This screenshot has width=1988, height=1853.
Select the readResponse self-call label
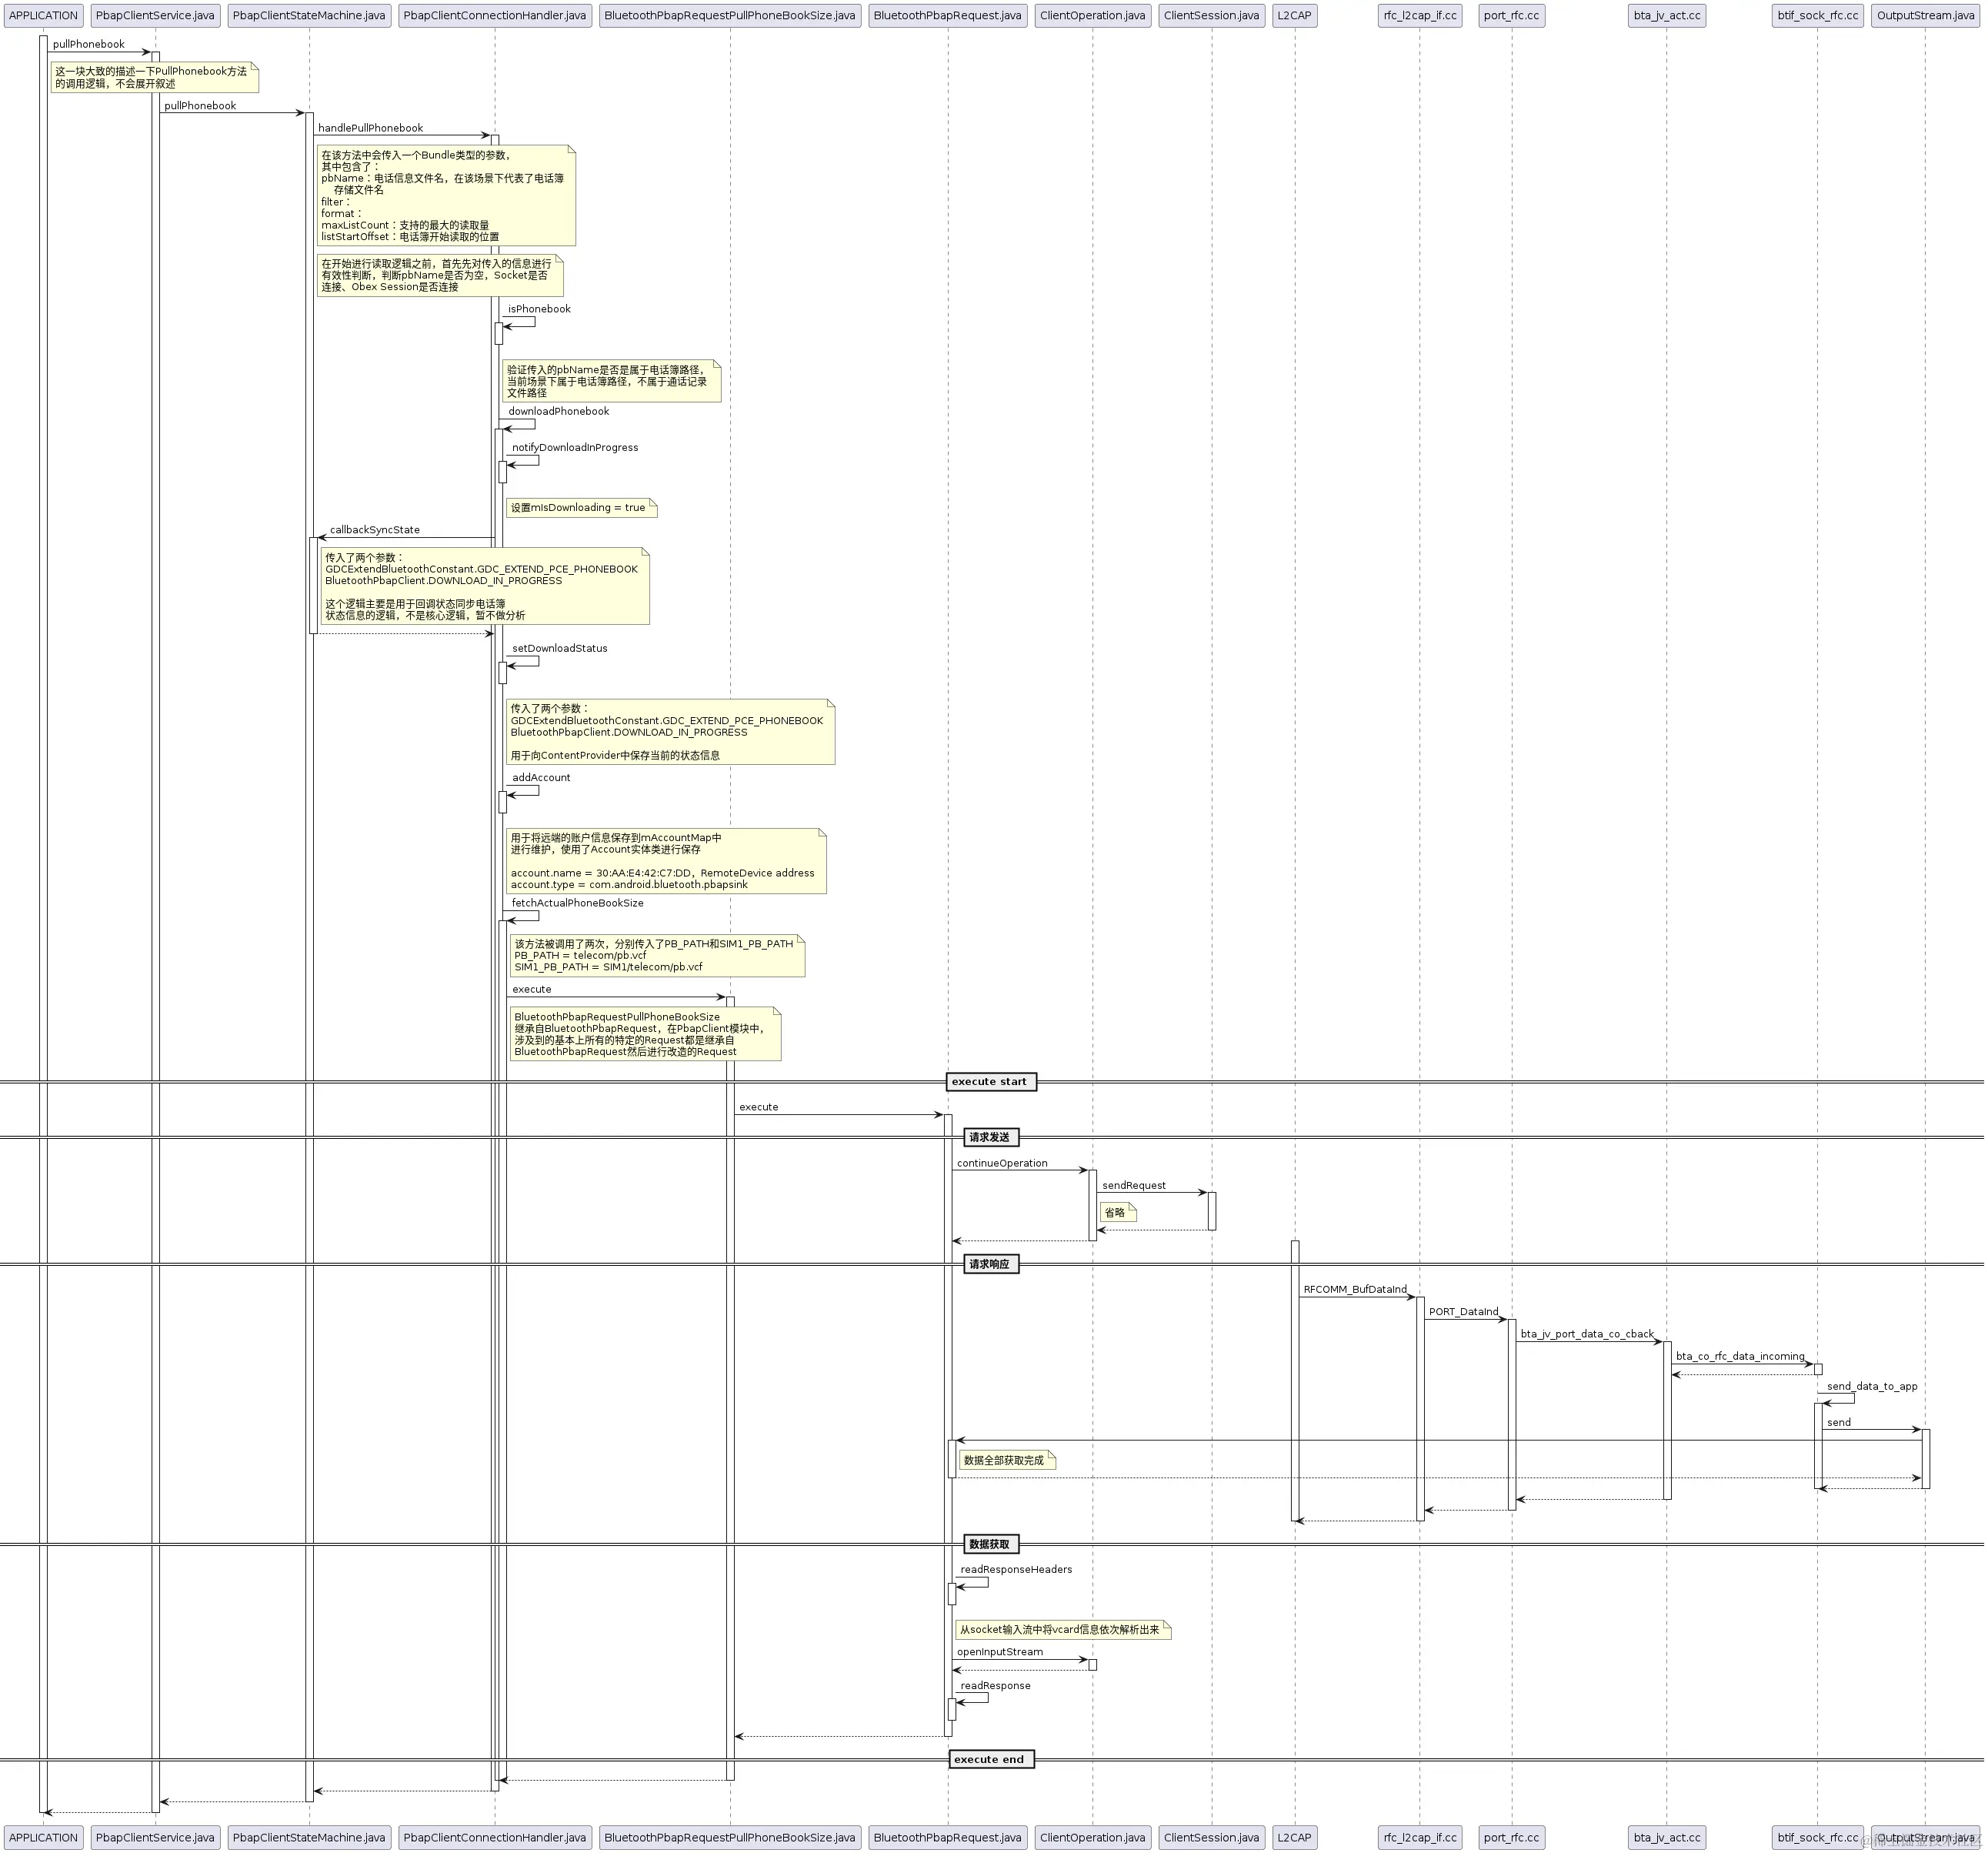click(x=995, y=1686)
